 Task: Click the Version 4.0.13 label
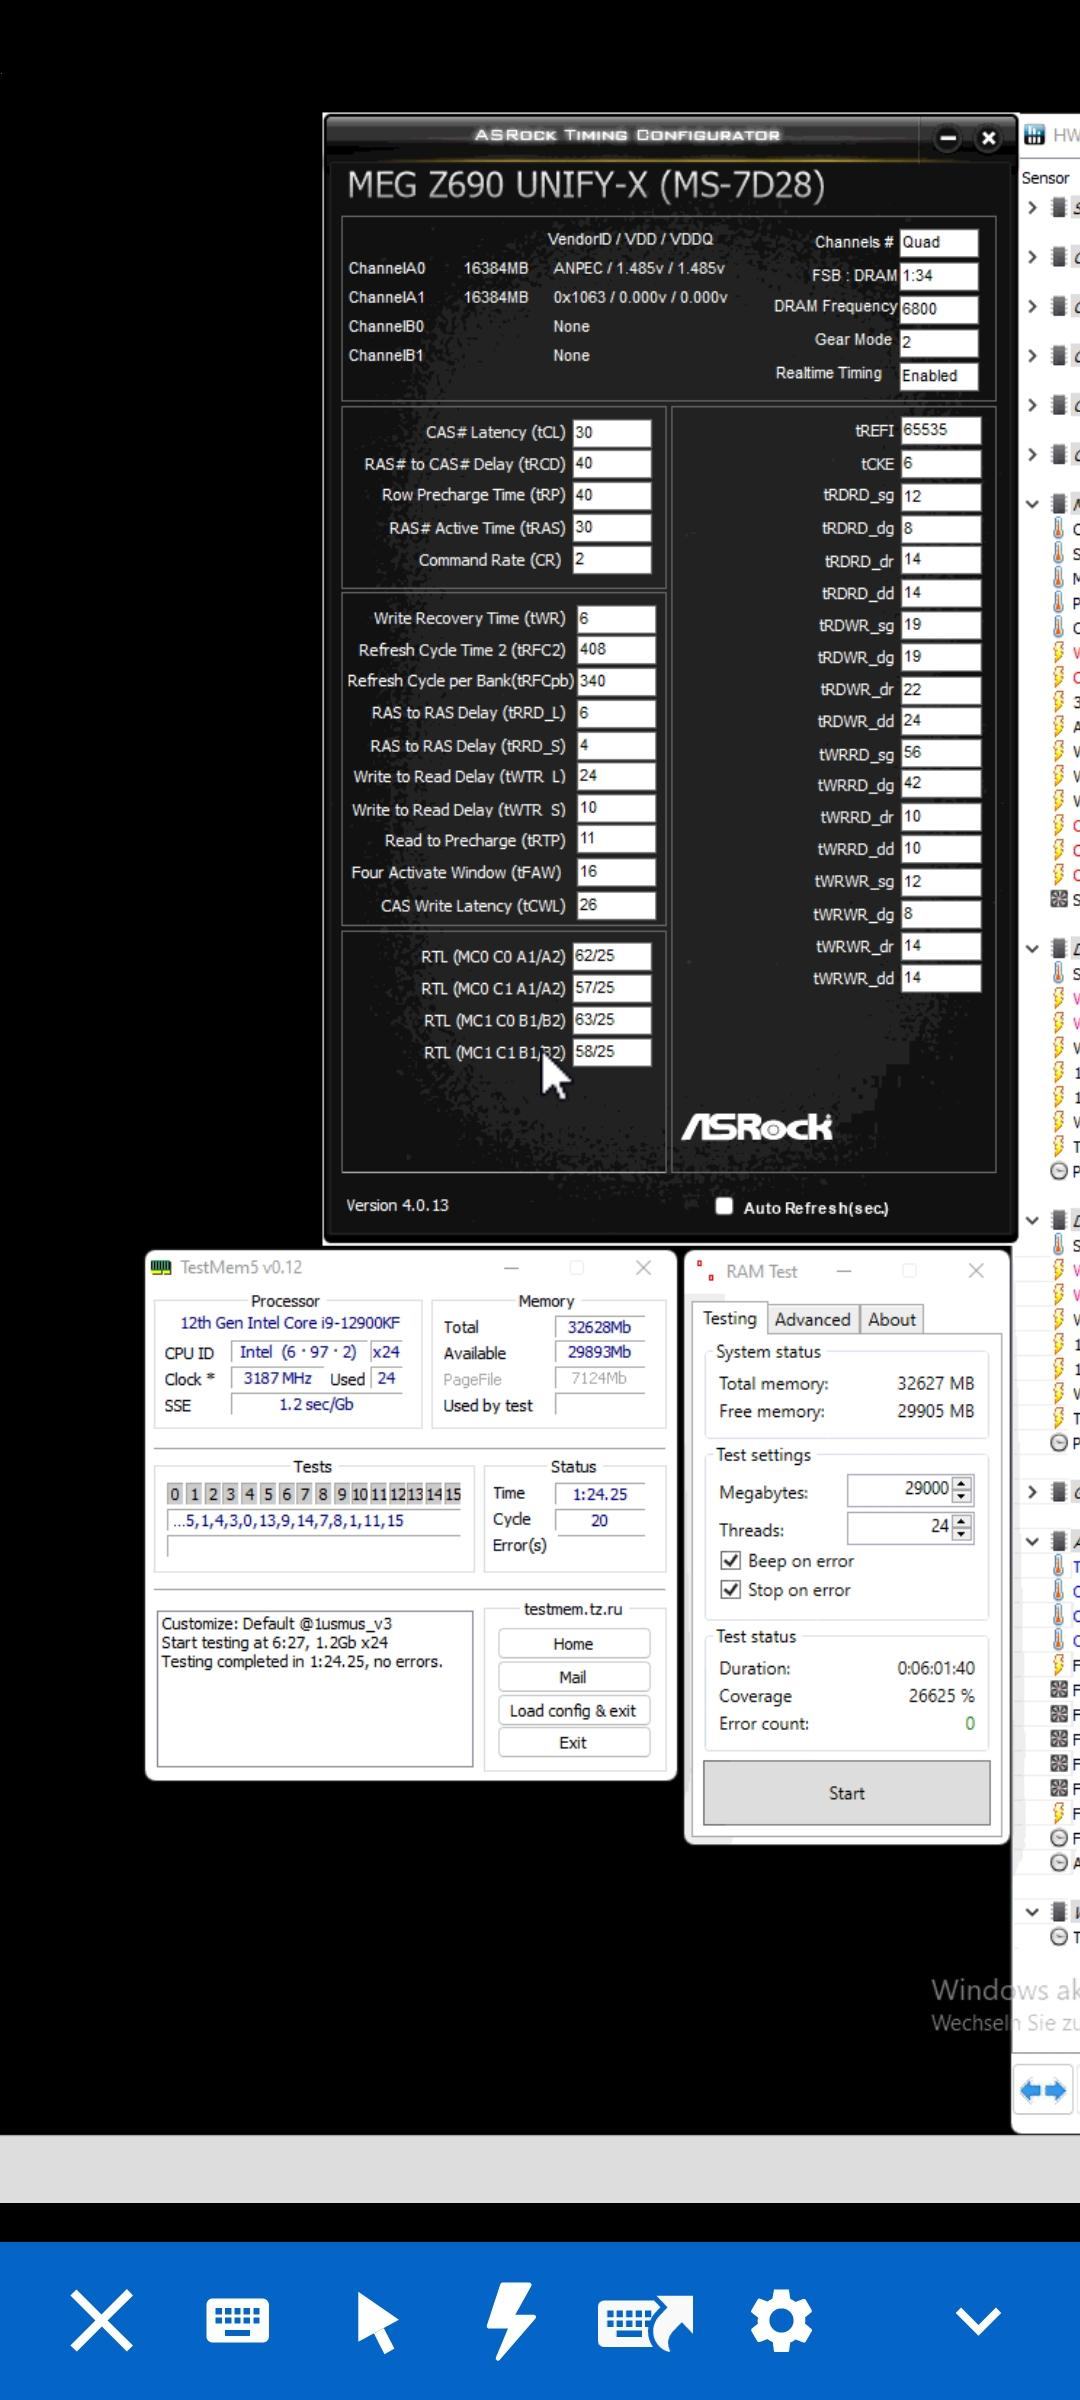tap(397, 1205)
